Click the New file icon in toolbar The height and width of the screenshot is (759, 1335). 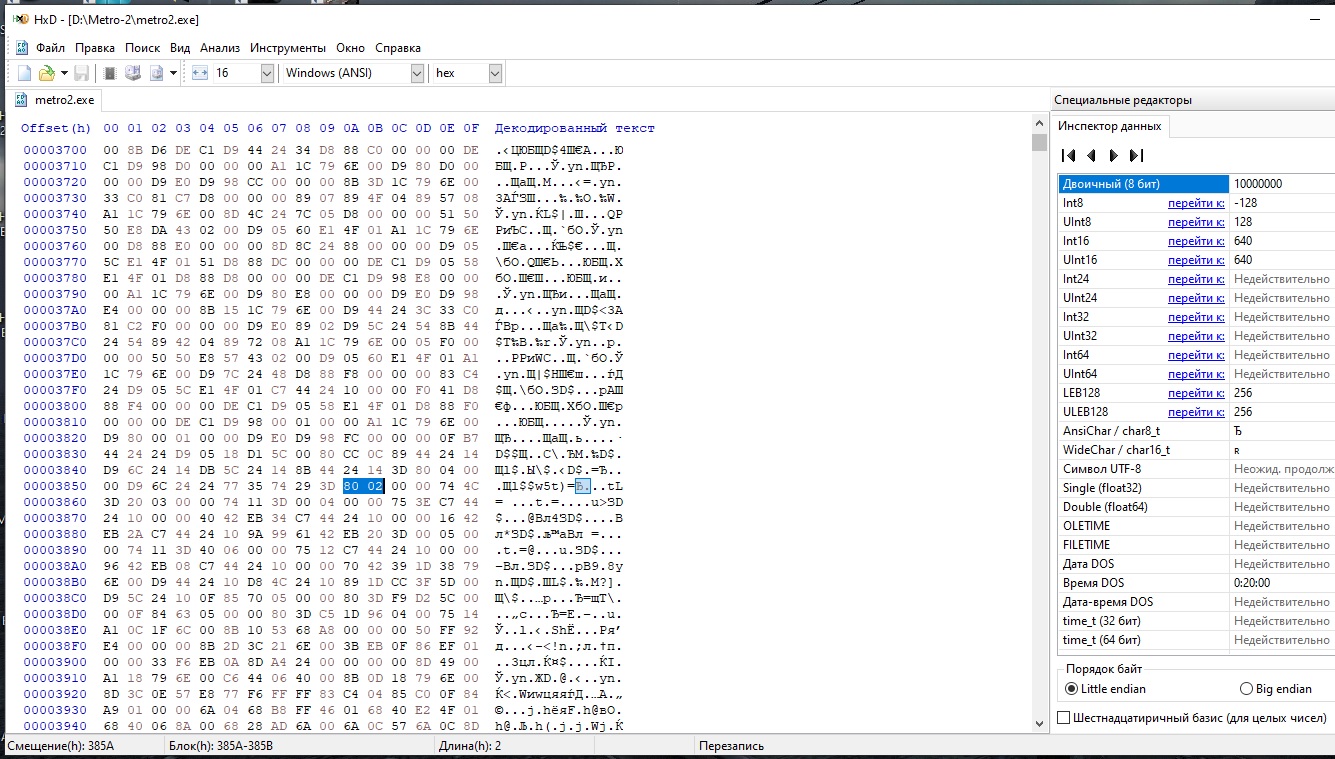tap(24, 73)
